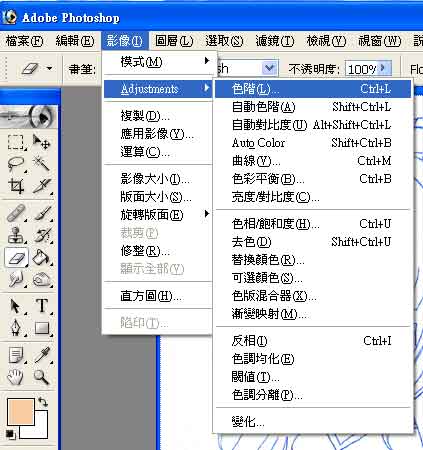
Task: Choose 替換顏色(R) command
Action: pyautogui.click(x=313, y=260)
